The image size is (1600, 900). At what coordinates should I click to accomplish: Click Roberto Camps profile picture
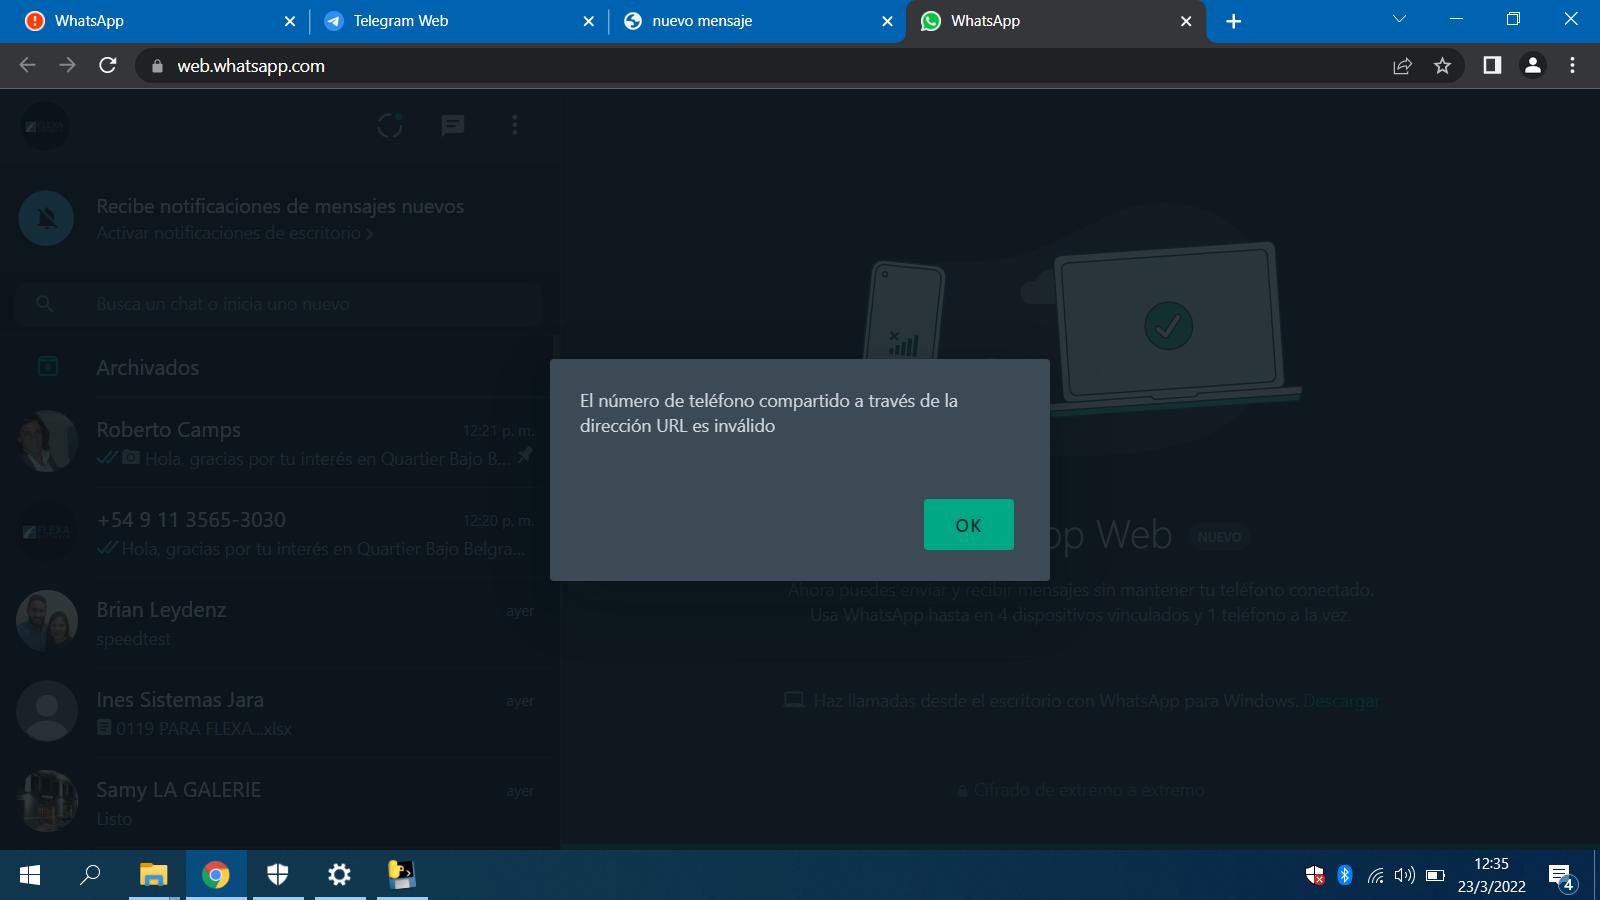click(x=47, y=441)
